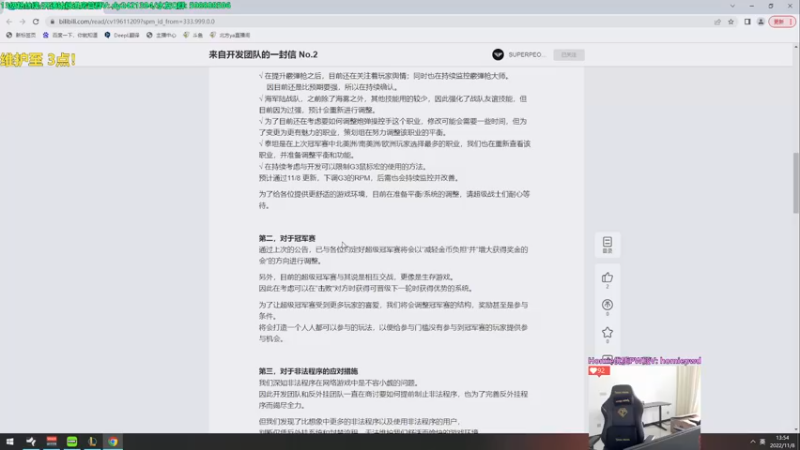Click the coin icon in the sidebar
Image resolution: width=800 pixels, height=450 pixels.
607,305
